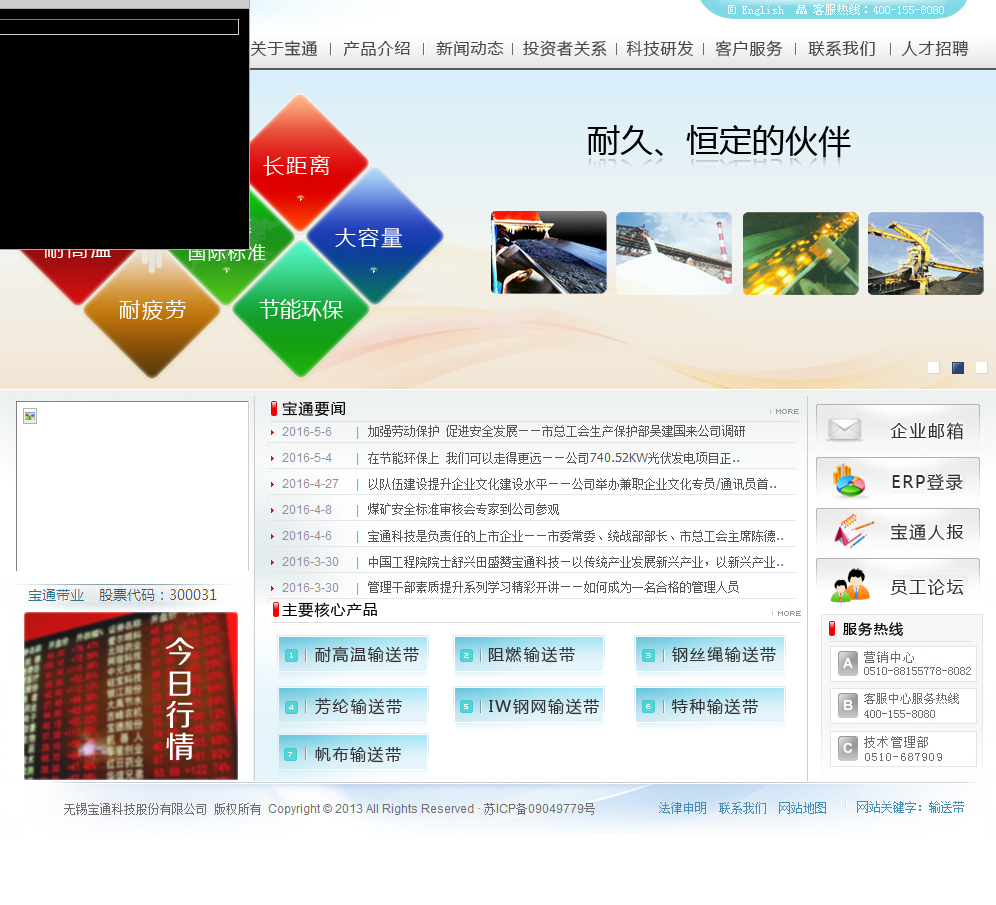Open the 今日行情 stock market image
Image resolution: width=996 pixels, height=905 pixels.
click(x=131, y=695)
